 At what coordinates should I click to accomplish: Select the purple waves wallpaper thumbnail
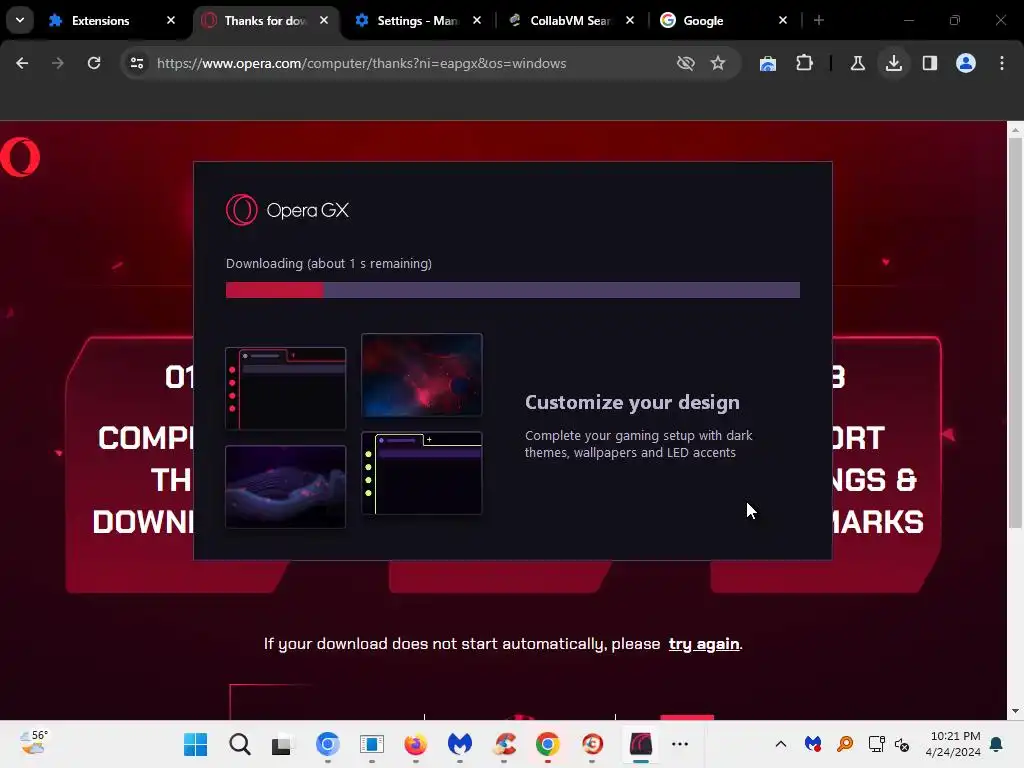pos(285,487)
